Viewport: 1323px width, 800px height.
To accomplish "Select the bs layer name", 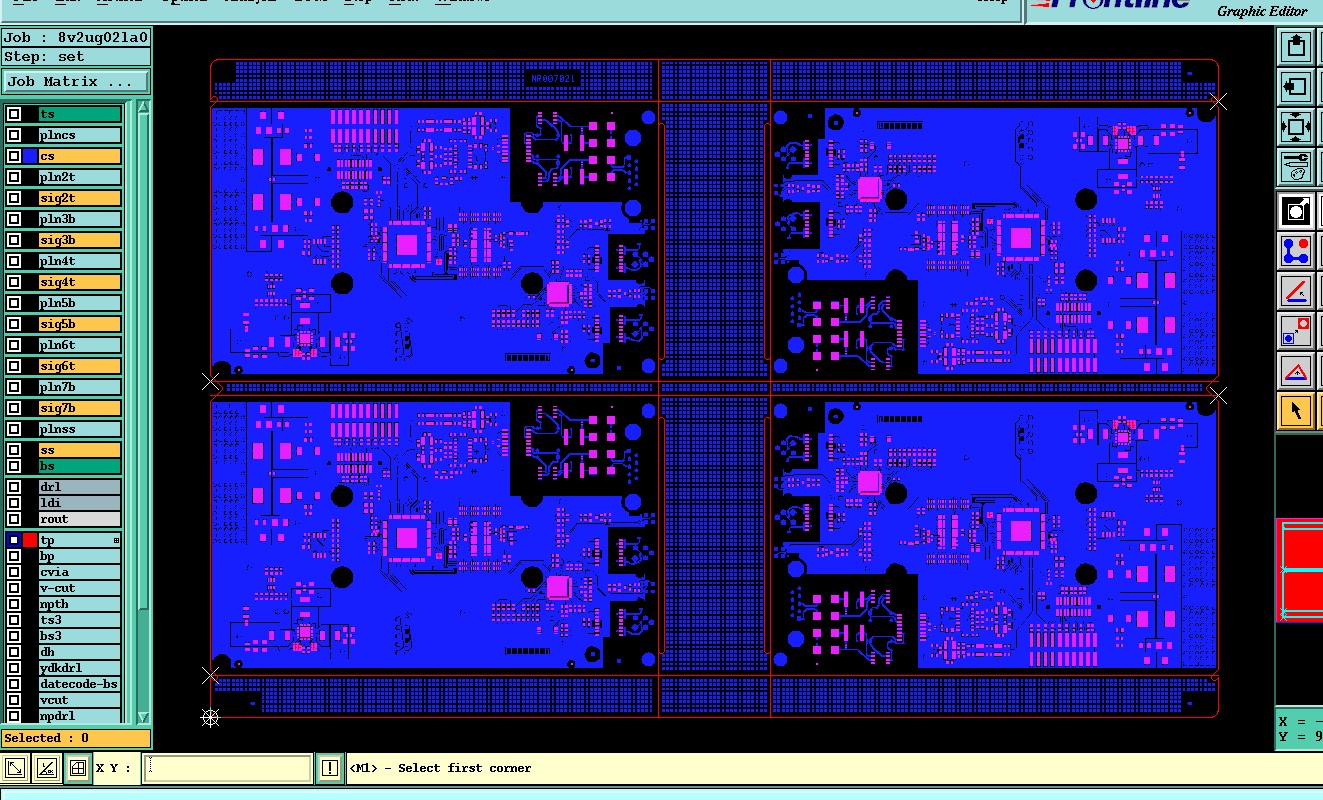I will [80, 466].
